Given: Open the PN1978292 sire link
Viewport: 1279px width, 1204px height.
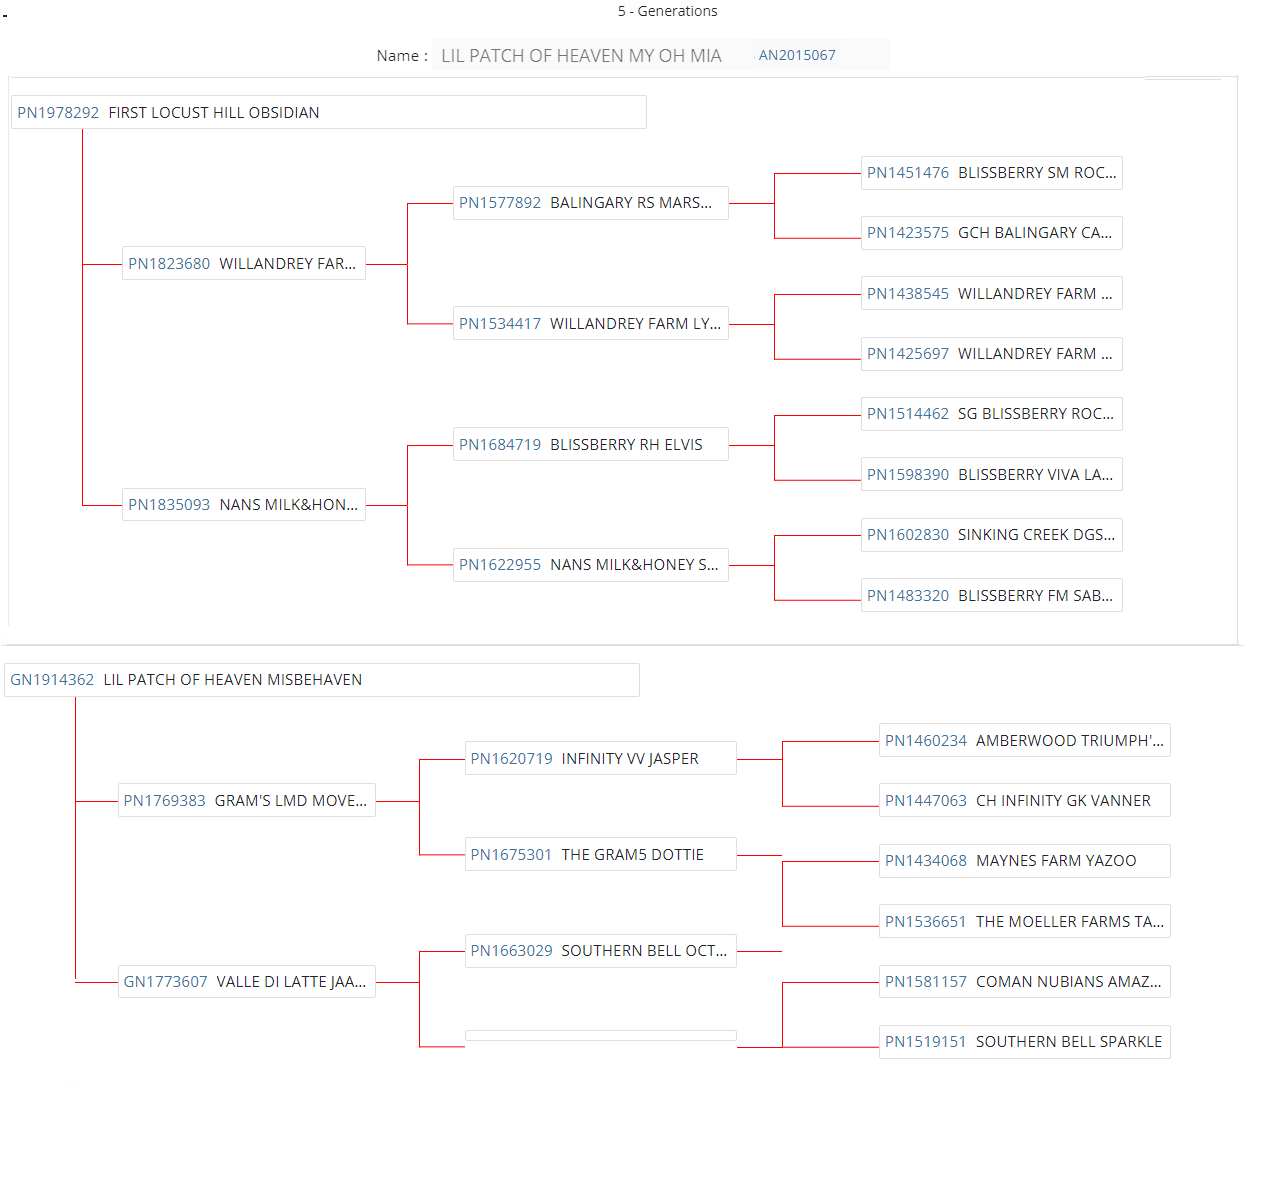Looking at the screenshot, I should coord(58,113).
